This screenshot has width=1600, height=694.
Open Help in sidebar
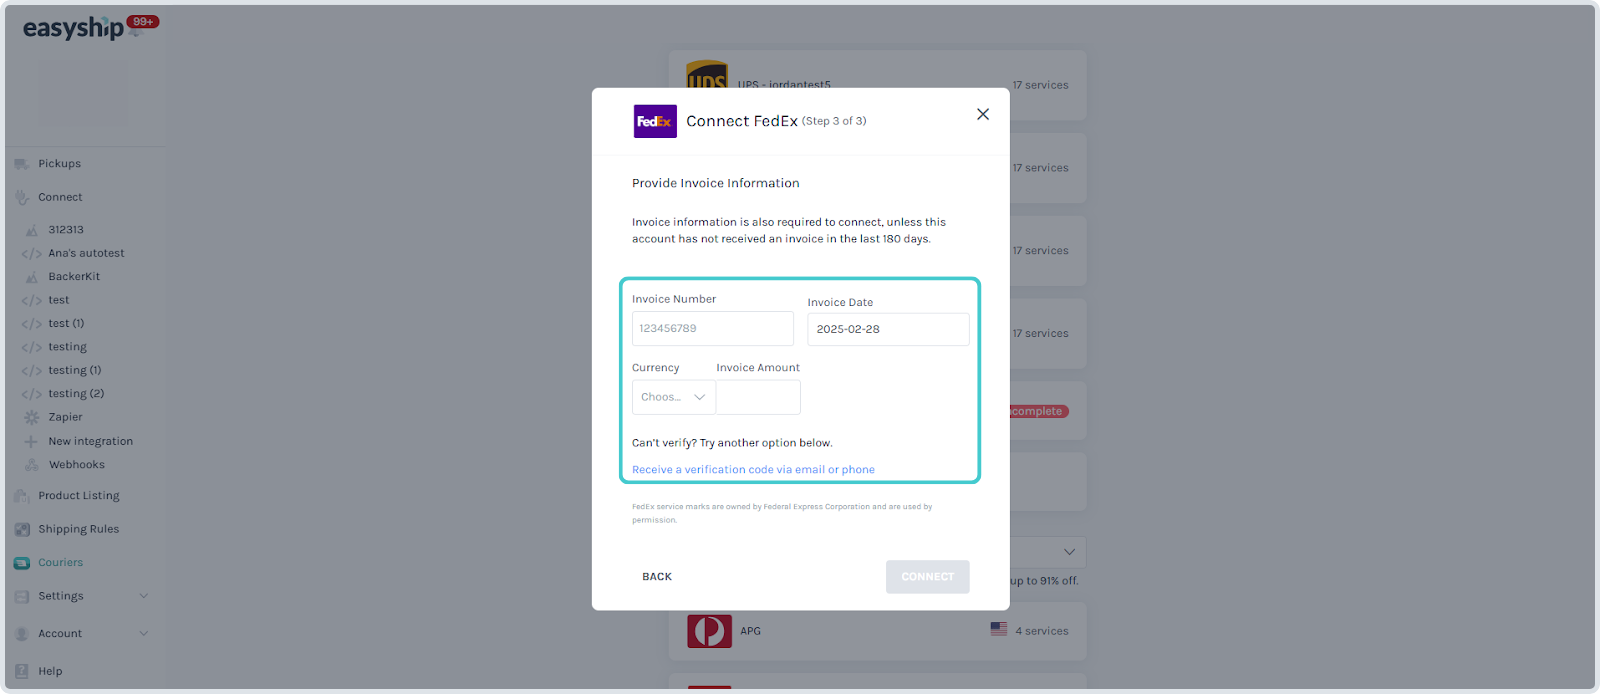(50, 672)
